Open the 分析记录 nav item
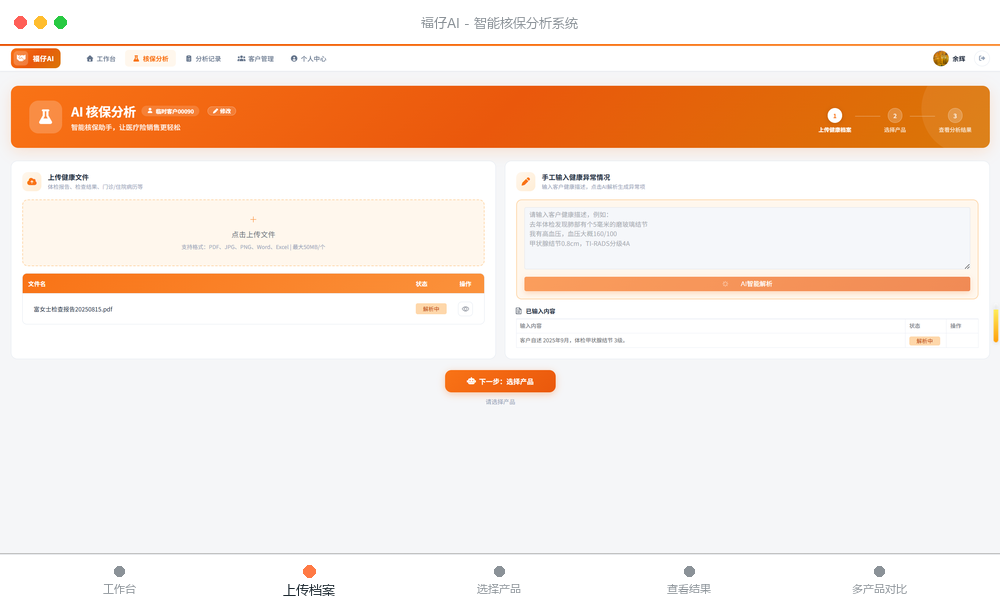 (x=203, y=59)
